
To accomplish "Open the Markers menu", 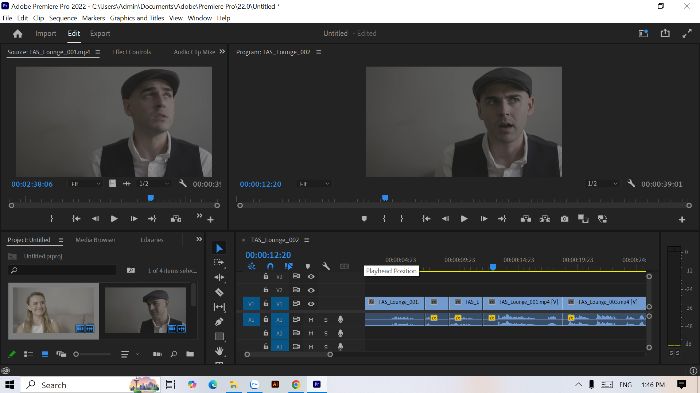I will point(93,18).
